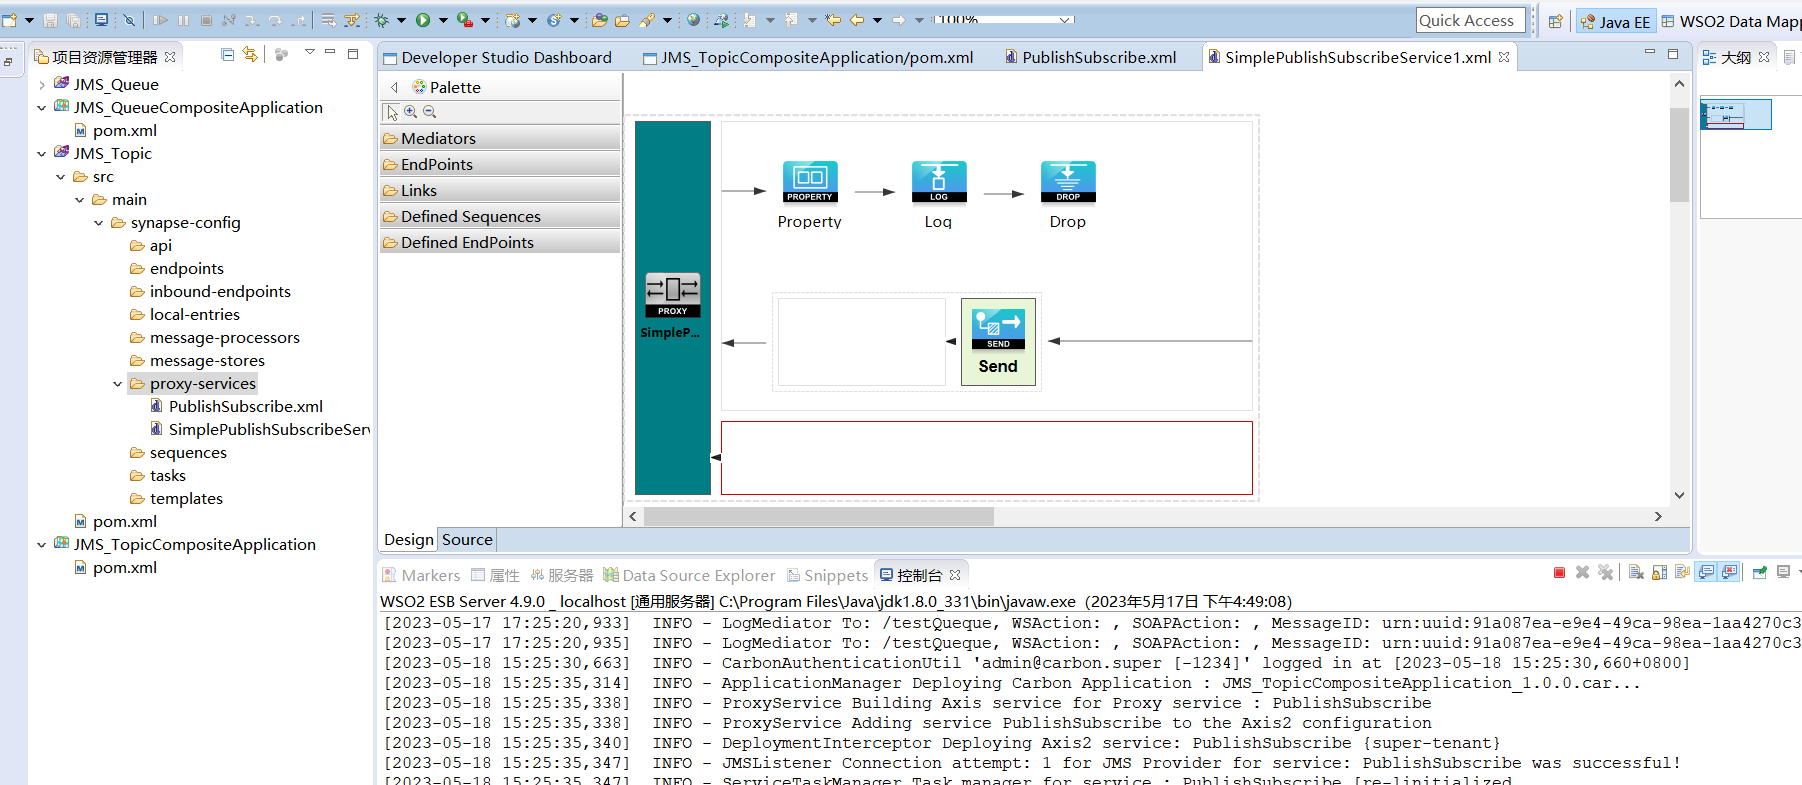Toggle Scroll Lock in console toolbar
Screen dimensions: 1802x785
tap(1659, 572)
